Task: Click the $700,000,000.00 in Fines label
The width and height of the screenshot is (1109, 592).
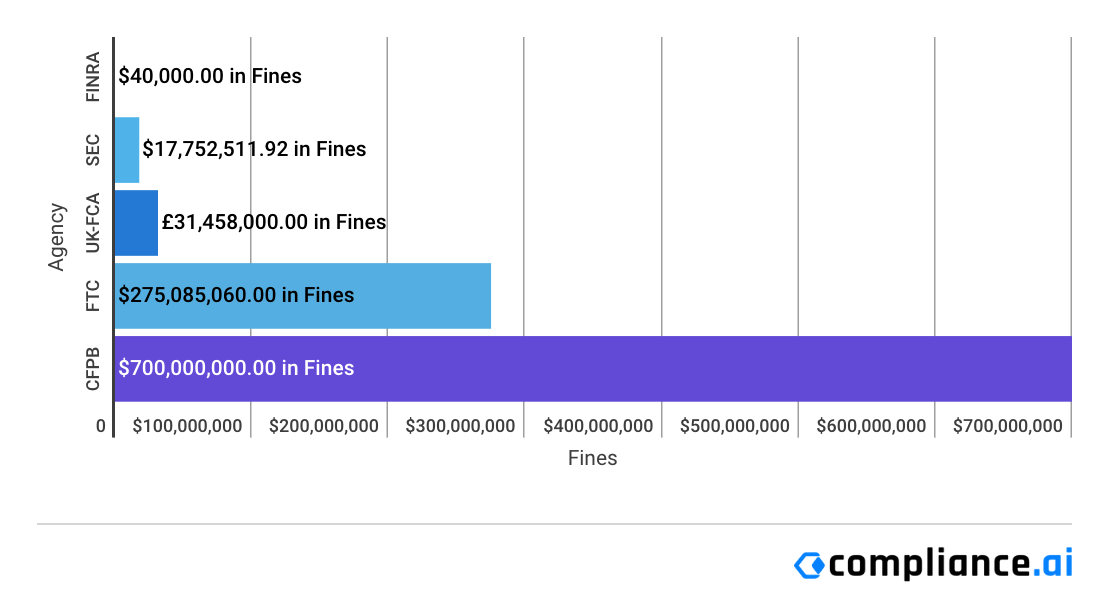Action: tap(236, 368)
